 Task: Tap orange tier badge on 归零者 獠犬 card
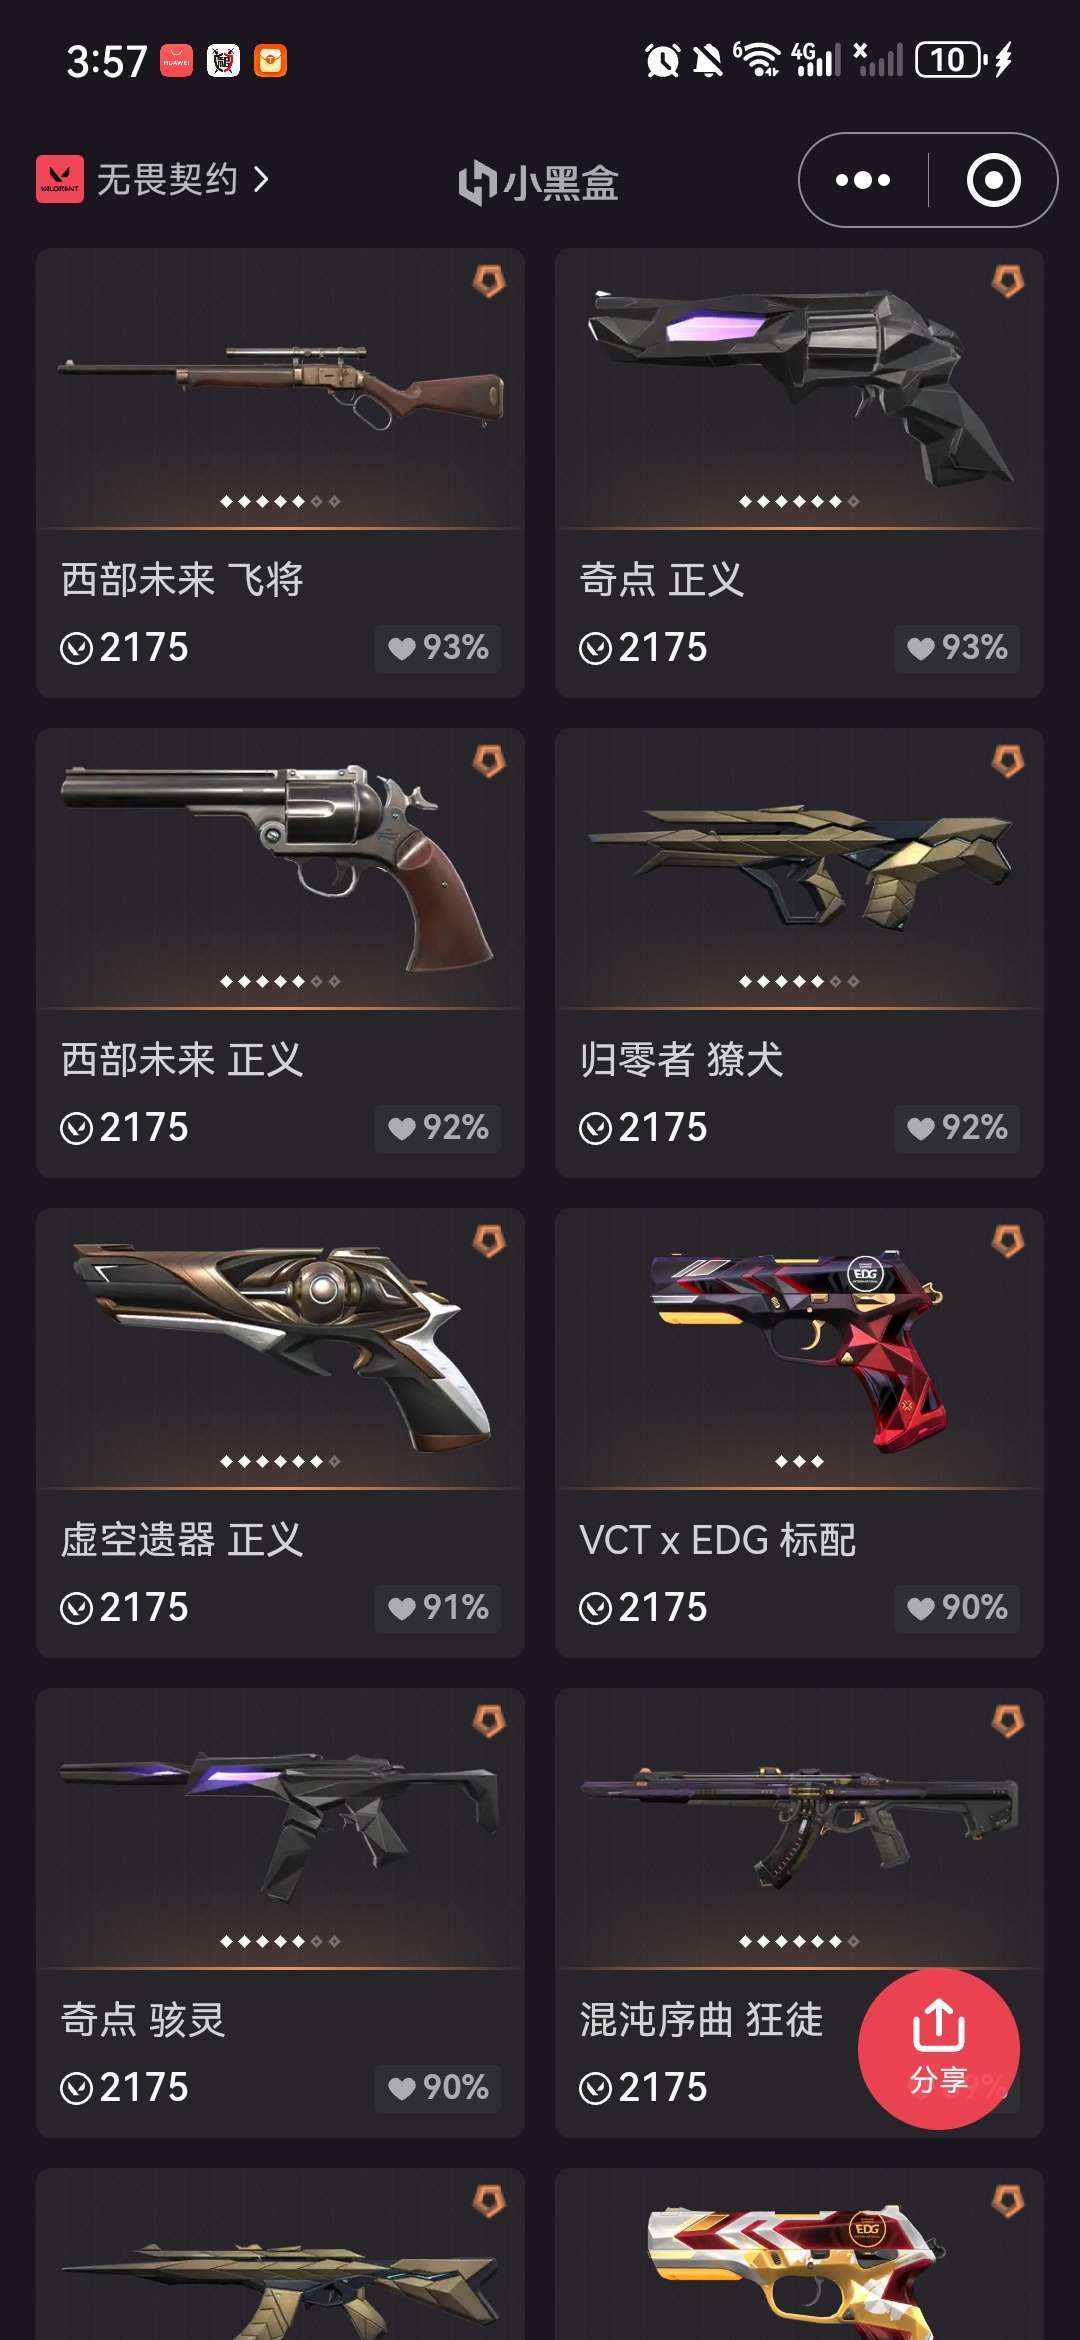[1008, 761]
